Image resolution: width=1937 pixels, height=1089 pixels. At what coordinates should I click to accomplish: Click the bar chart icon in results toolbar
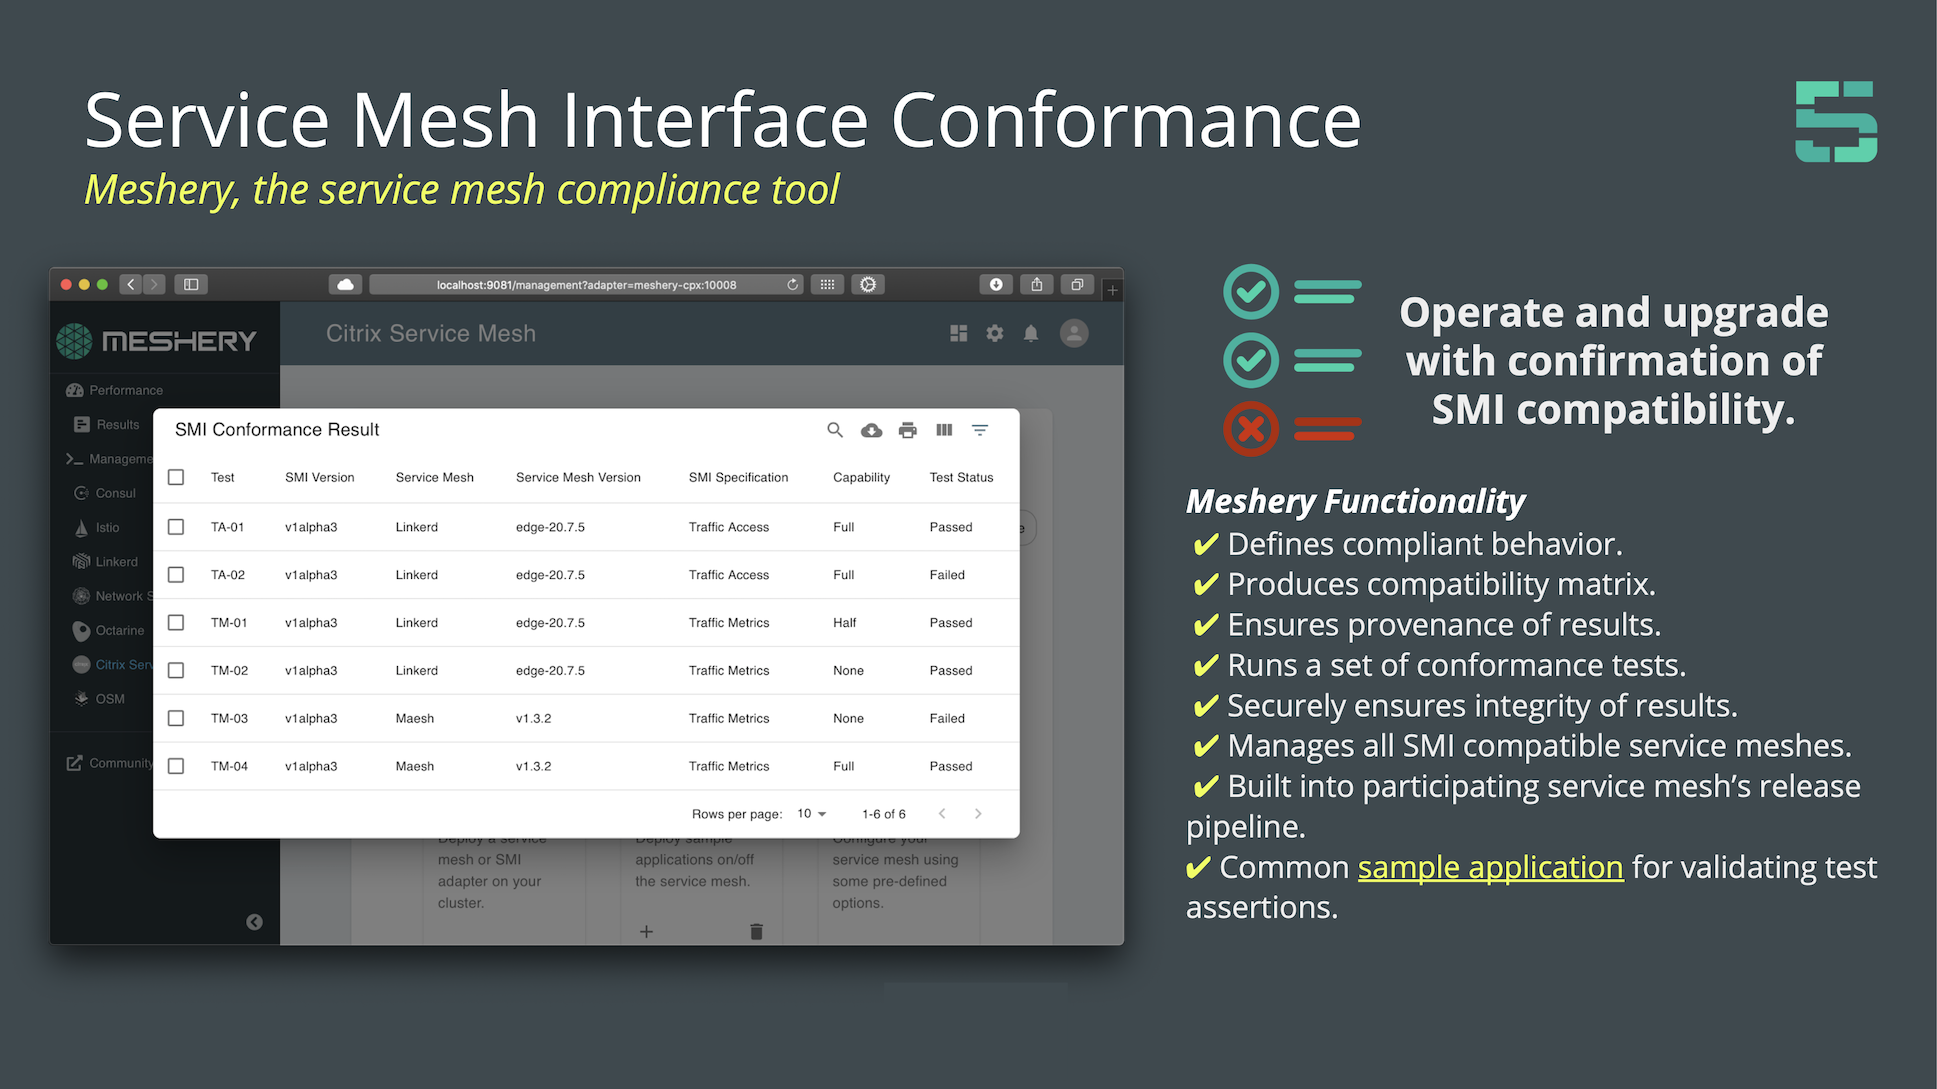point(942,429)
